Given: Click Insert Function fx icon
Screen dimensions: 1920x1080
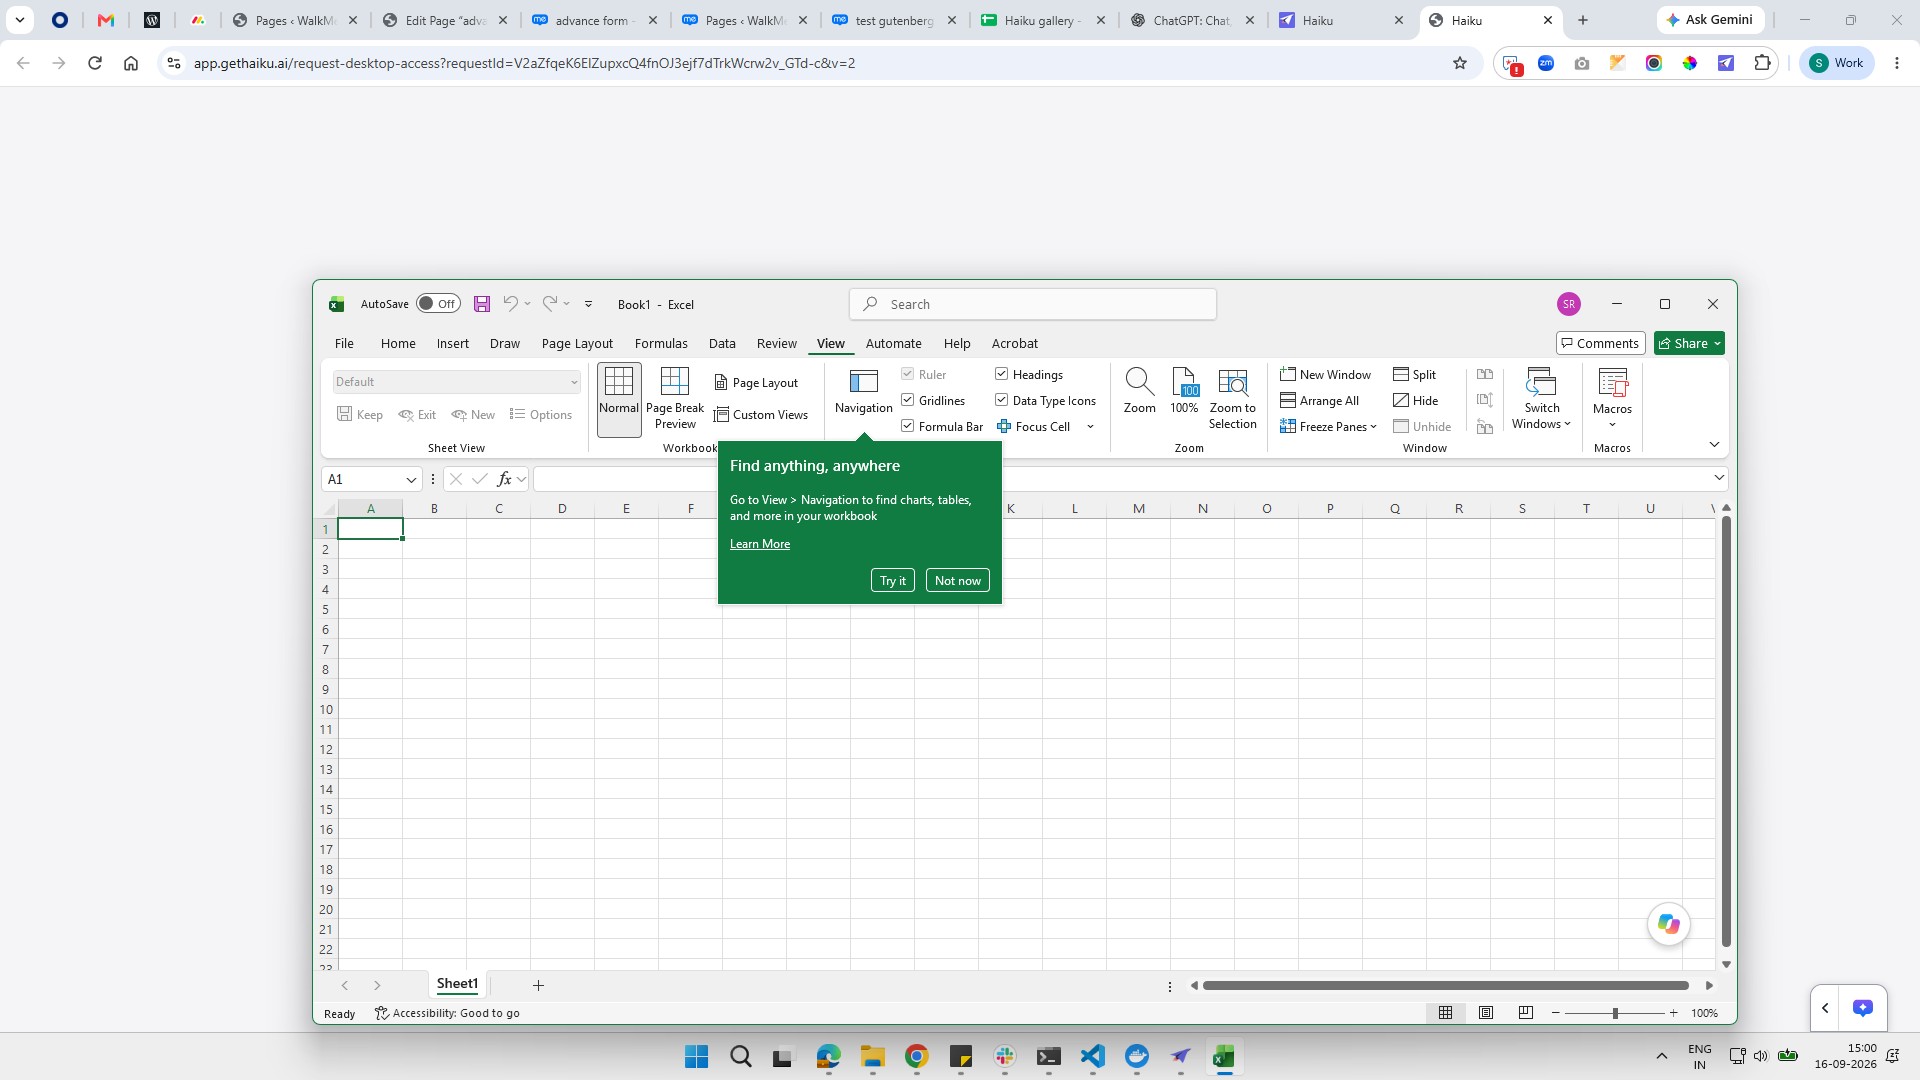Looking at the screenshot, I should [x=505, y=479].
